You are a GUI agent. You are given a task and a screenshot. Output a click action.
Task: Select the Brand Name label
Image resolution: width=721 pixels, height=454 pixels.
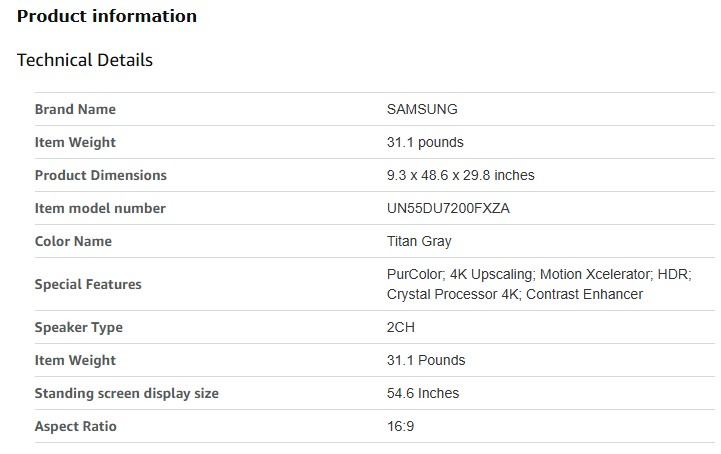point(75,109)
